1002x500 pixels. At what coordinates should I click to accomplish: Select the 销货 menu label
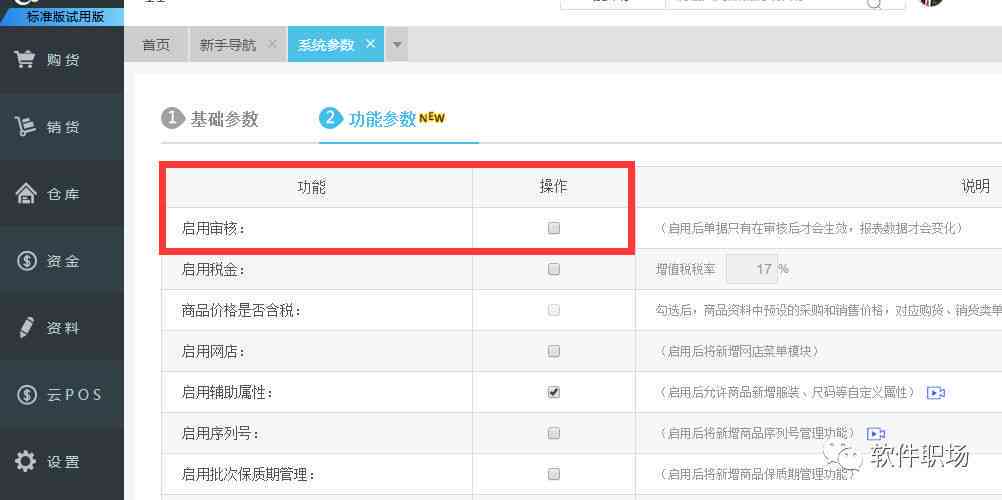tap(63, 127)
